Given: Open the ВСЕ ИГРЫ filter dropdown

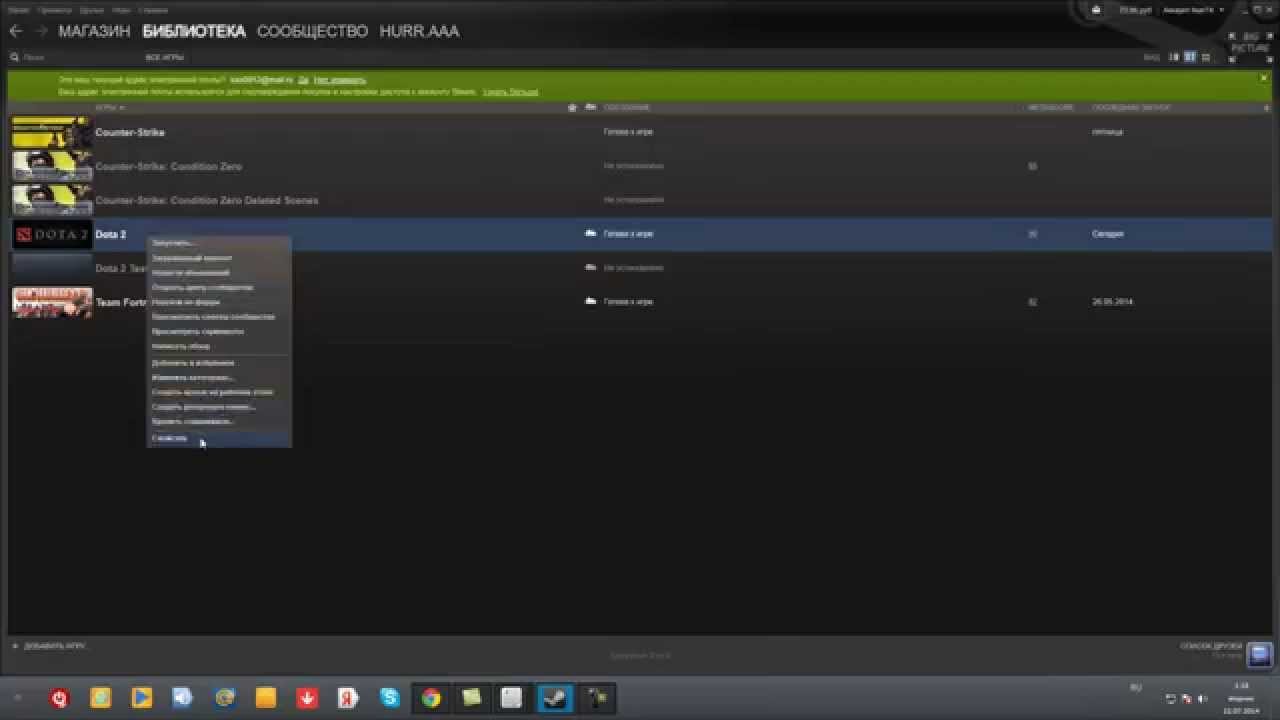Looking at the screenshot, I should coord(165,58).
